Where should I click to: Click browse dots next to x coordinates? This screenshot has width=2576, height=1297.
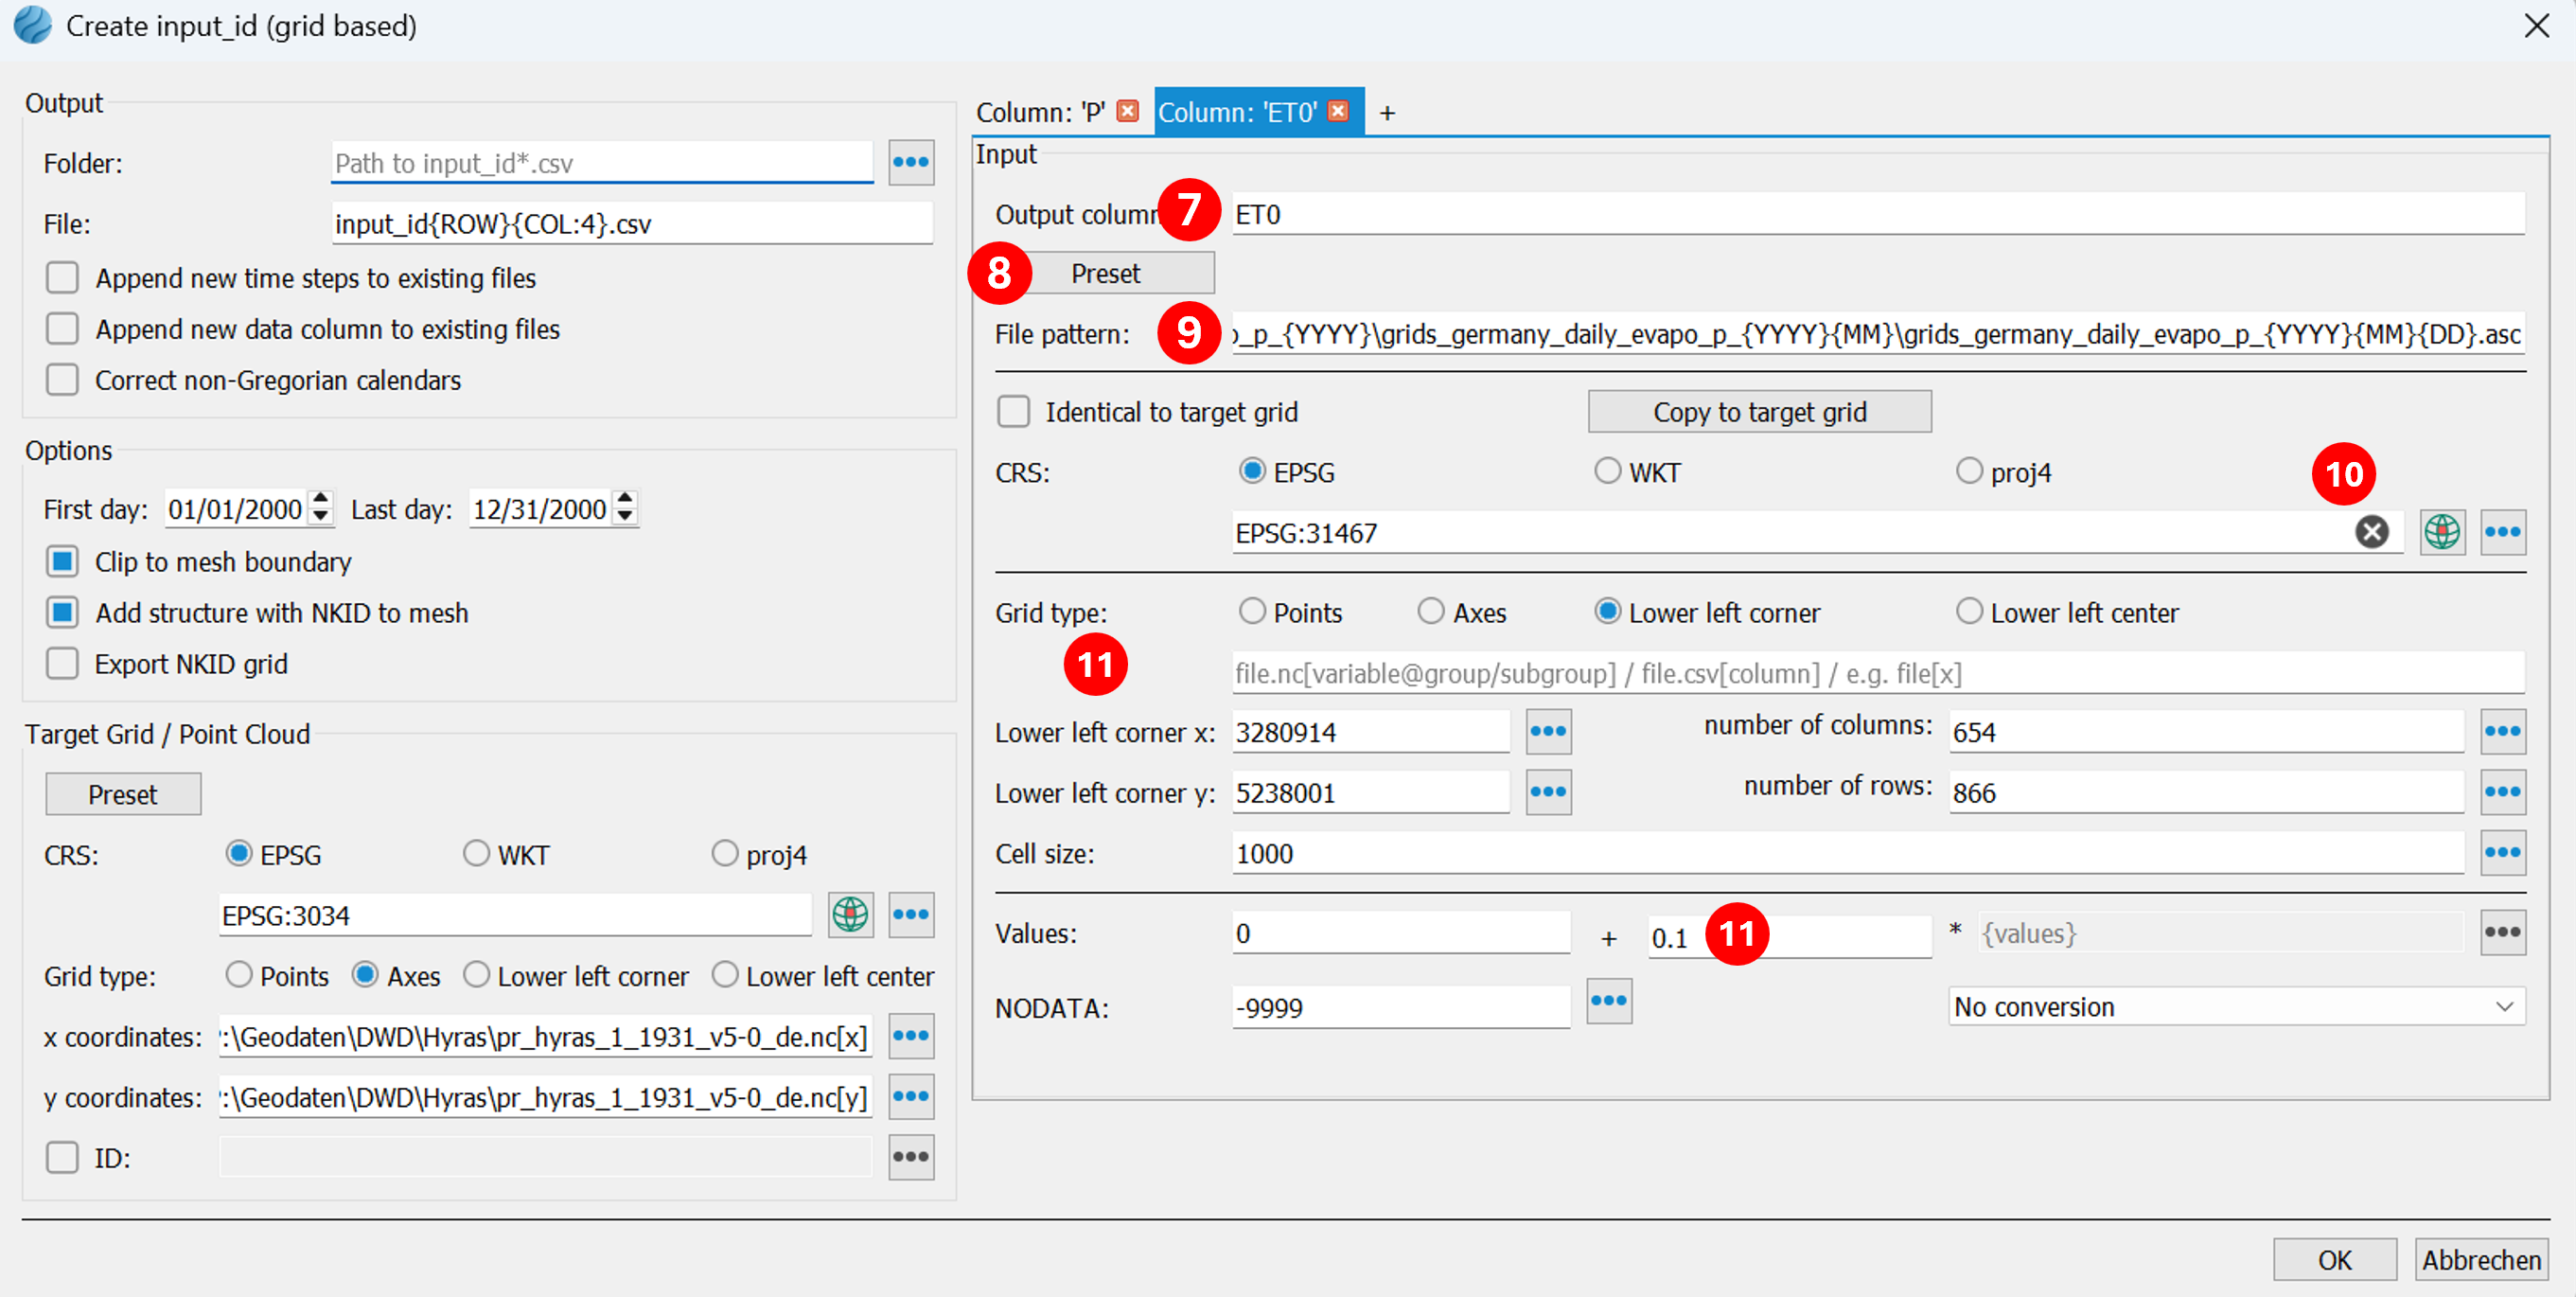pos(910,1036)
